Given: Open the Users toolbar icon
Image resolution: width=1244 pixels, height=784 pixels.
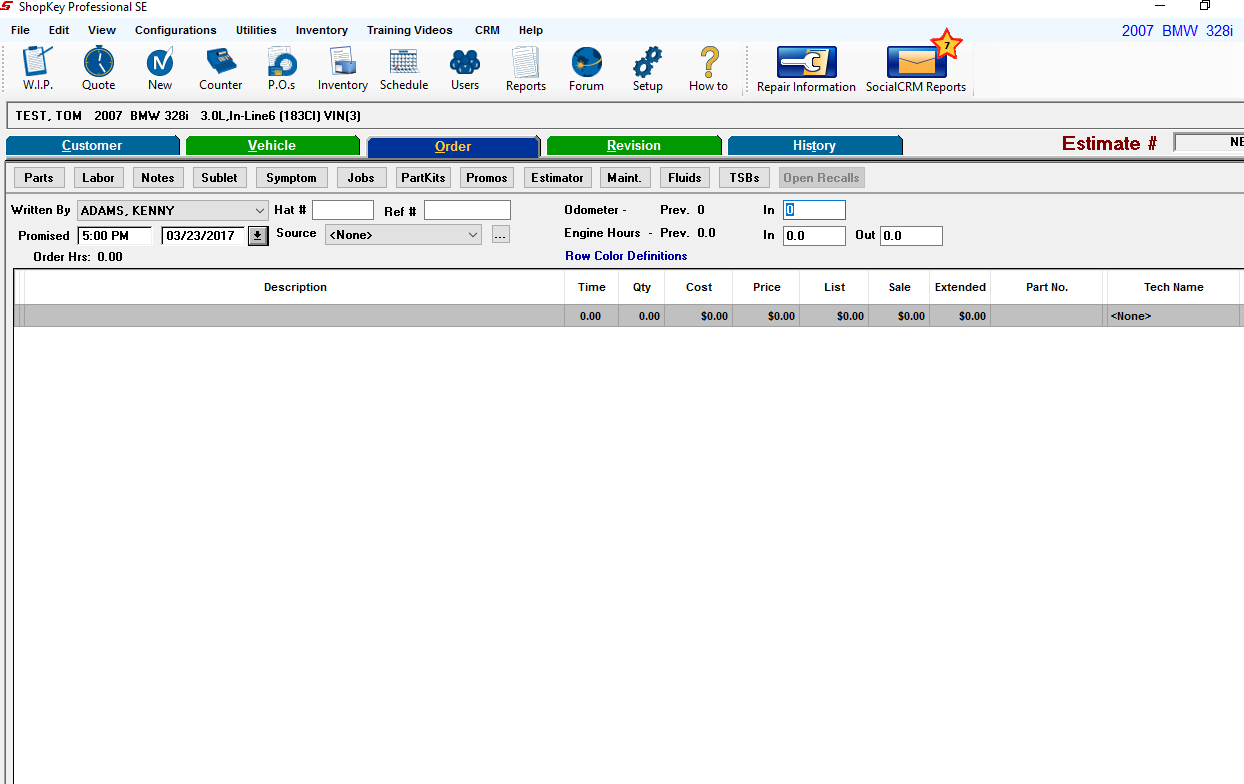Looking at the screenshot, I should pos(465,69).
